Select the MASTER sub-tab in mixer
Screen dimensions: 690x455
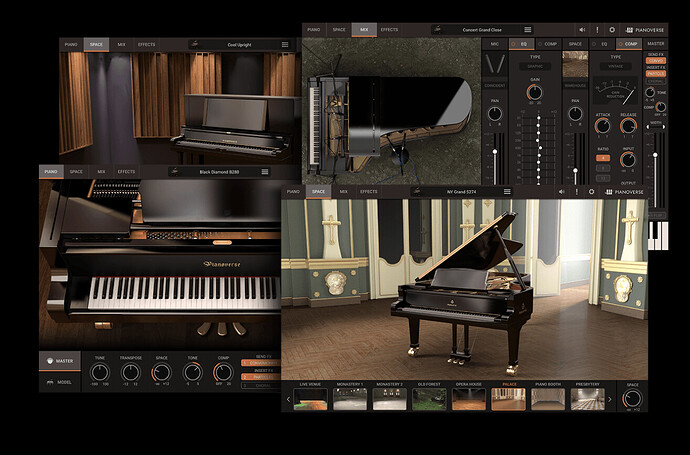pyautogui.click(x=656, y=44)
